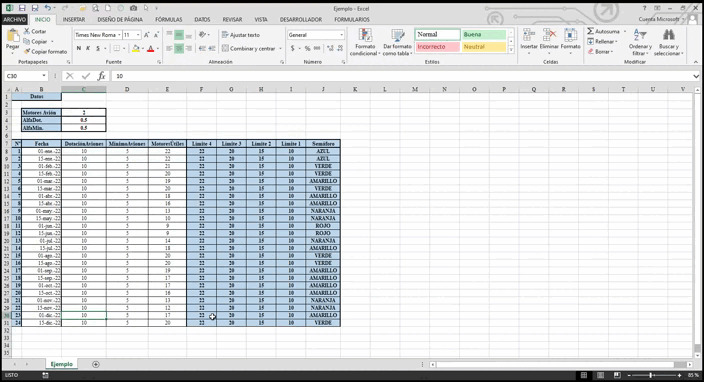
Task: Open Buscar y seleccionar binoculars
Action: (x=669, y=42)
